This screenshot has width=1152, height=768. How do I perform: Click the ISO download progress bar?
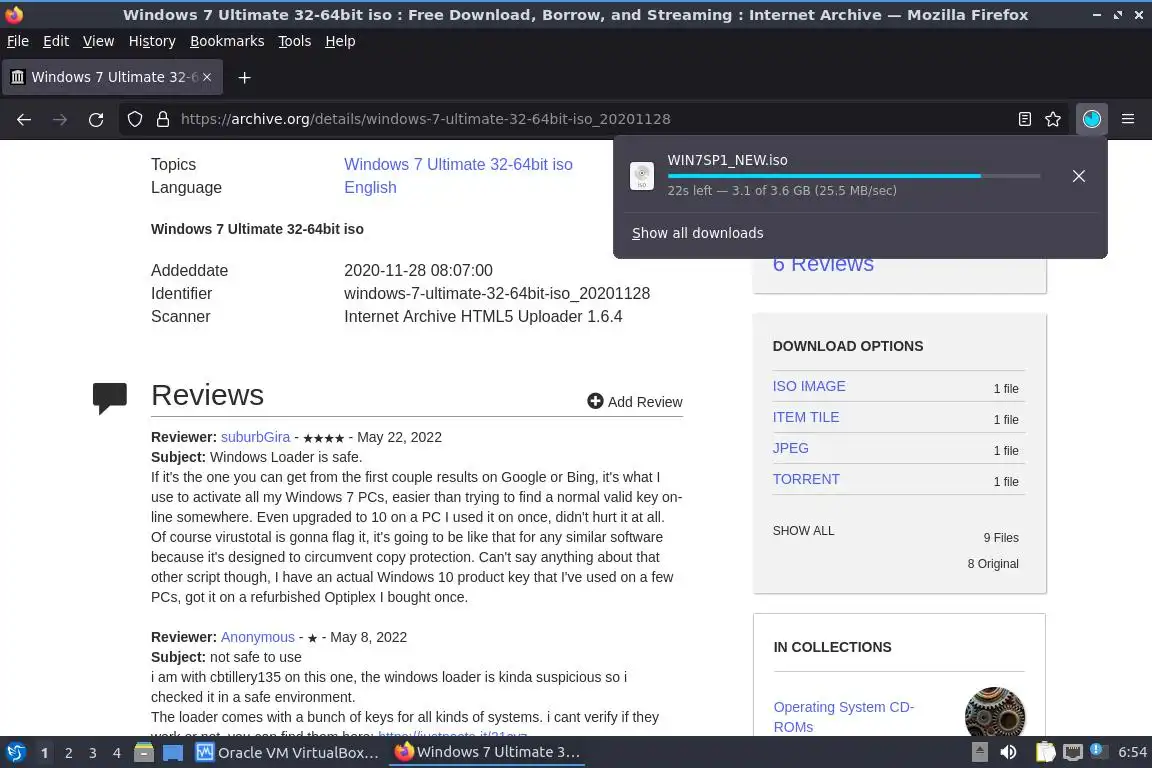[854, 176]
